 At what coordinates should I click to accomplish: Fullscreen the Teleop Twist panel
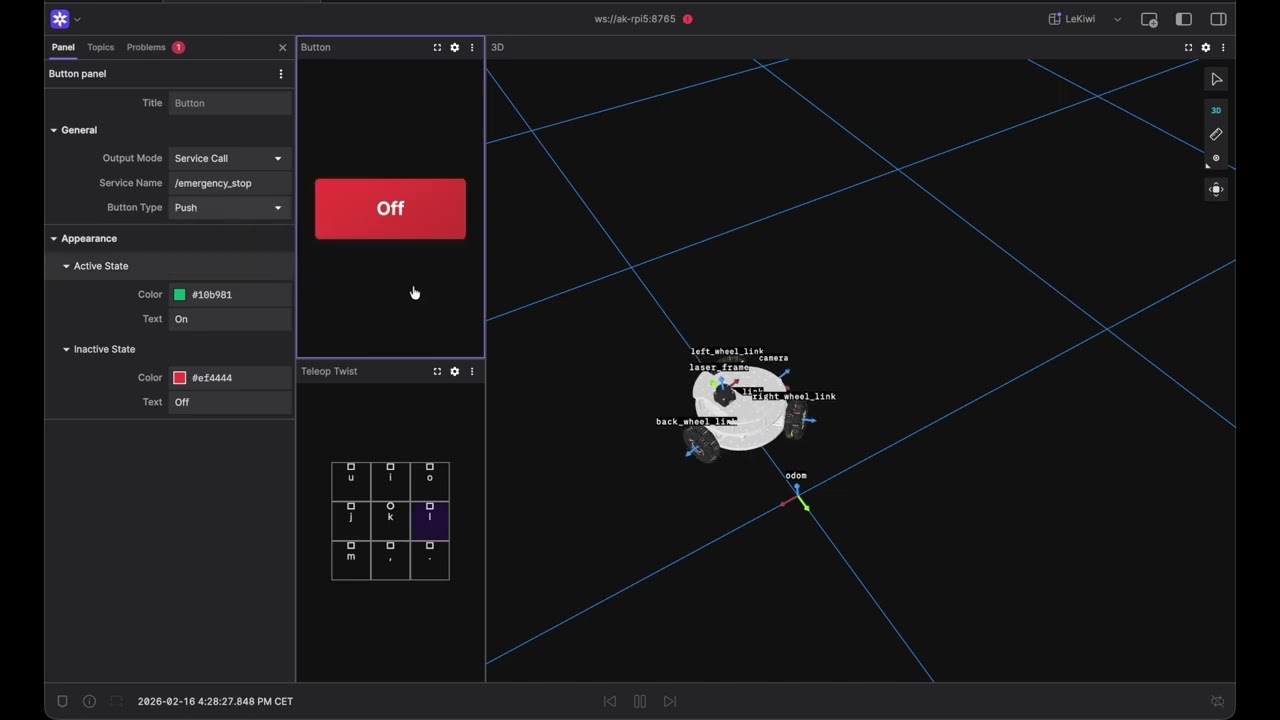coord(437,371)
